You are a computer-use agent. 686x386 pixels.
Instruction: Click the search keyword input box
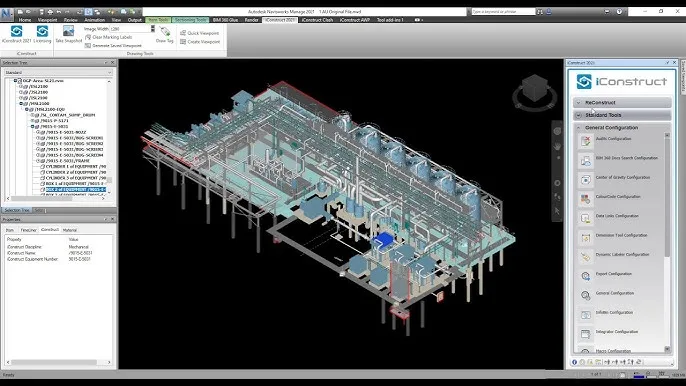(x=503, y=12)
